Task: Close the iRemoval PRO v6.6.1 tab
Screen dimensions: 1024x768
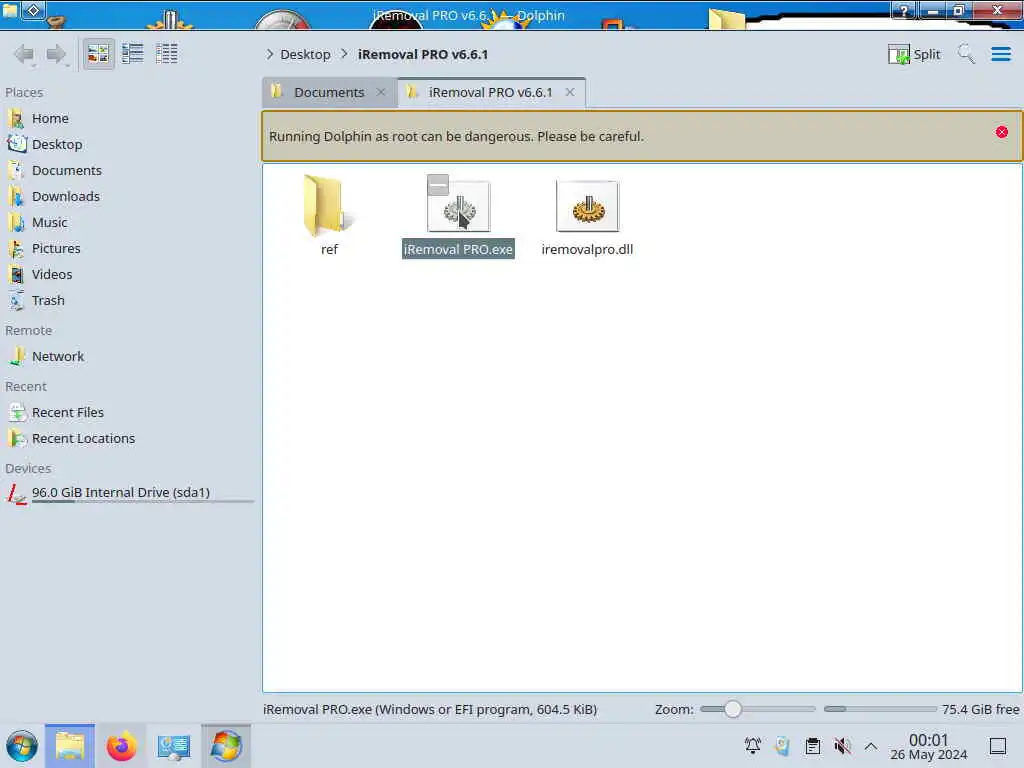Action: coord(570,93)
